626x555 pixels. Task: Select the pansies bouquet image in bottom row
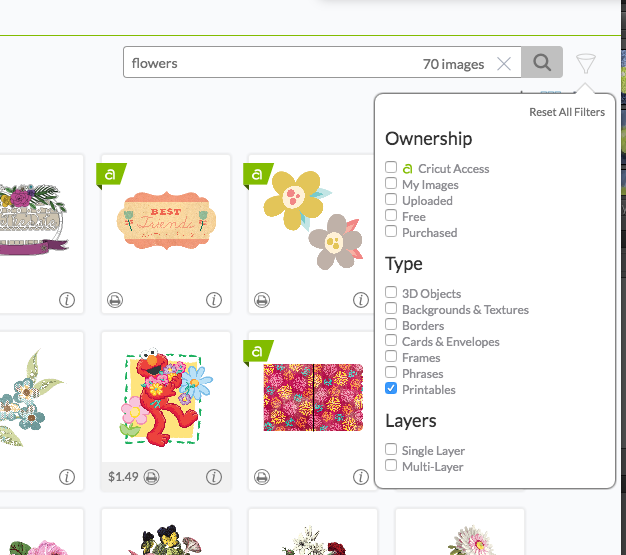(166, 539)
